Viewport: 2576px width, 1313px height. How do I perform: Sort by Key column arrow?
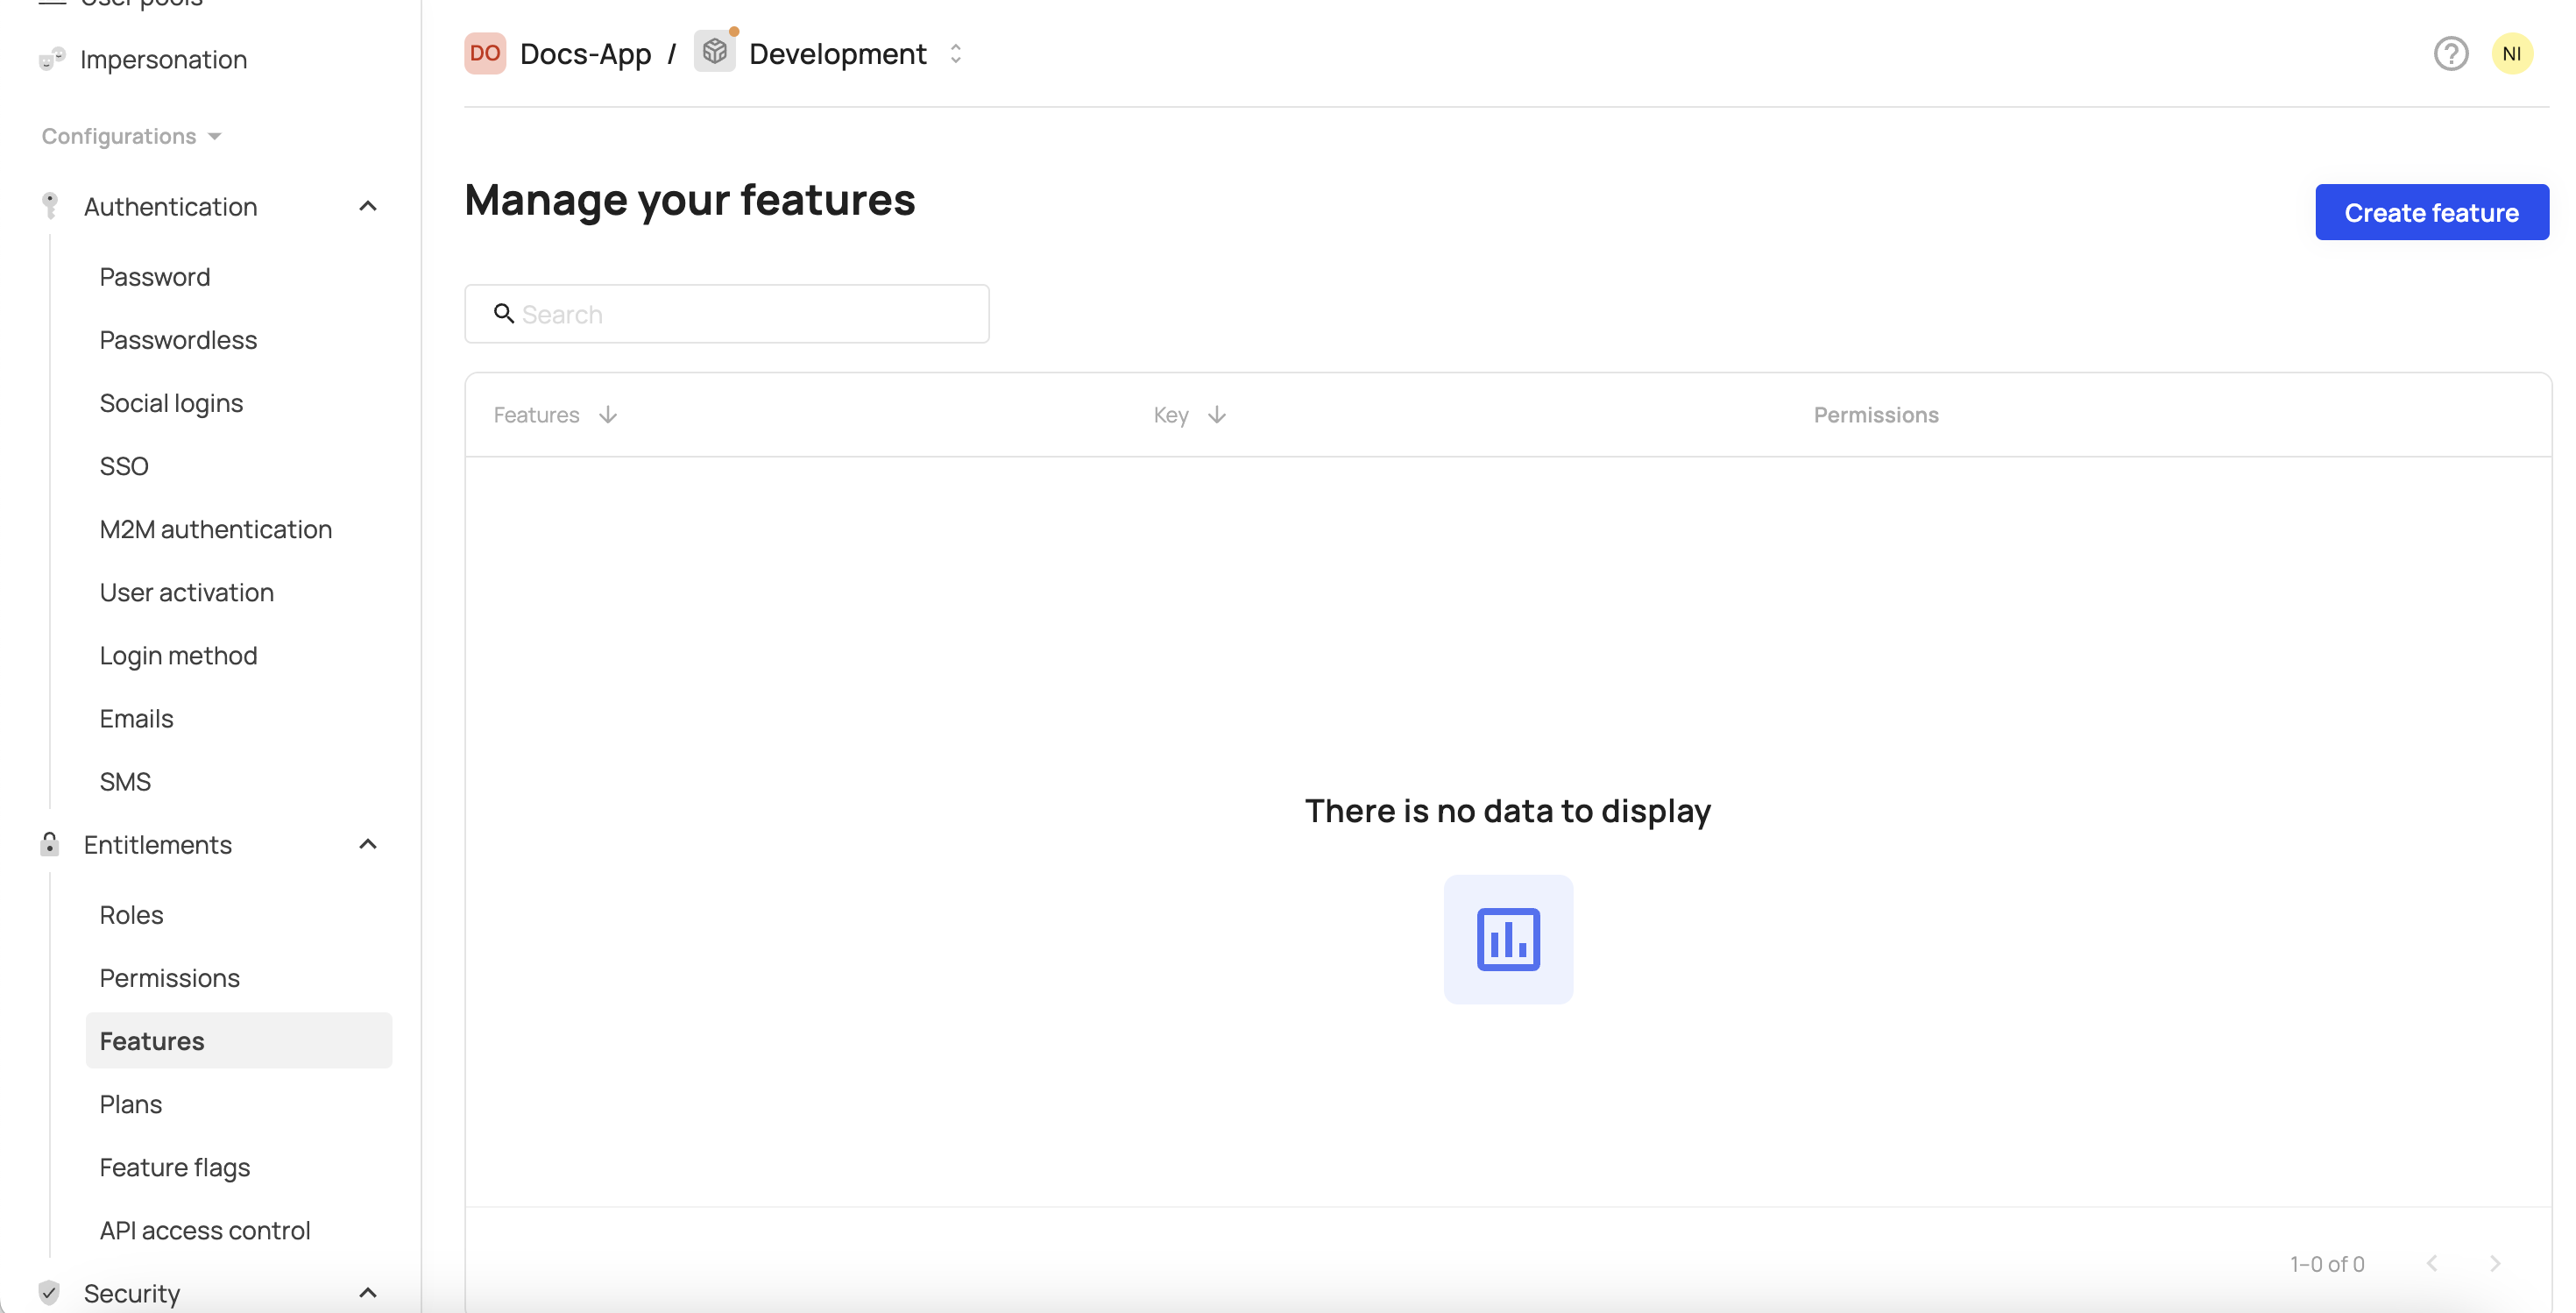(1216, 415)
